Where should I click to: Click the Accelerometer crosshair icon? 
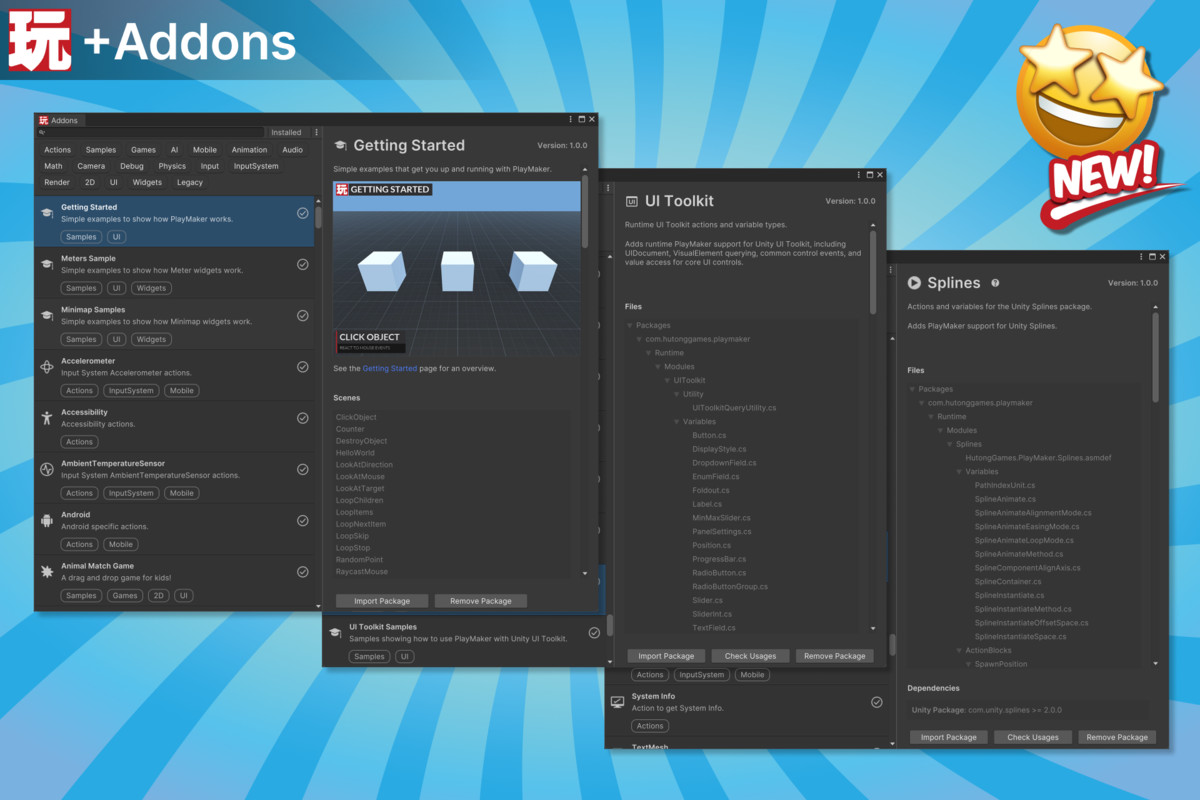tap(46, 367)
